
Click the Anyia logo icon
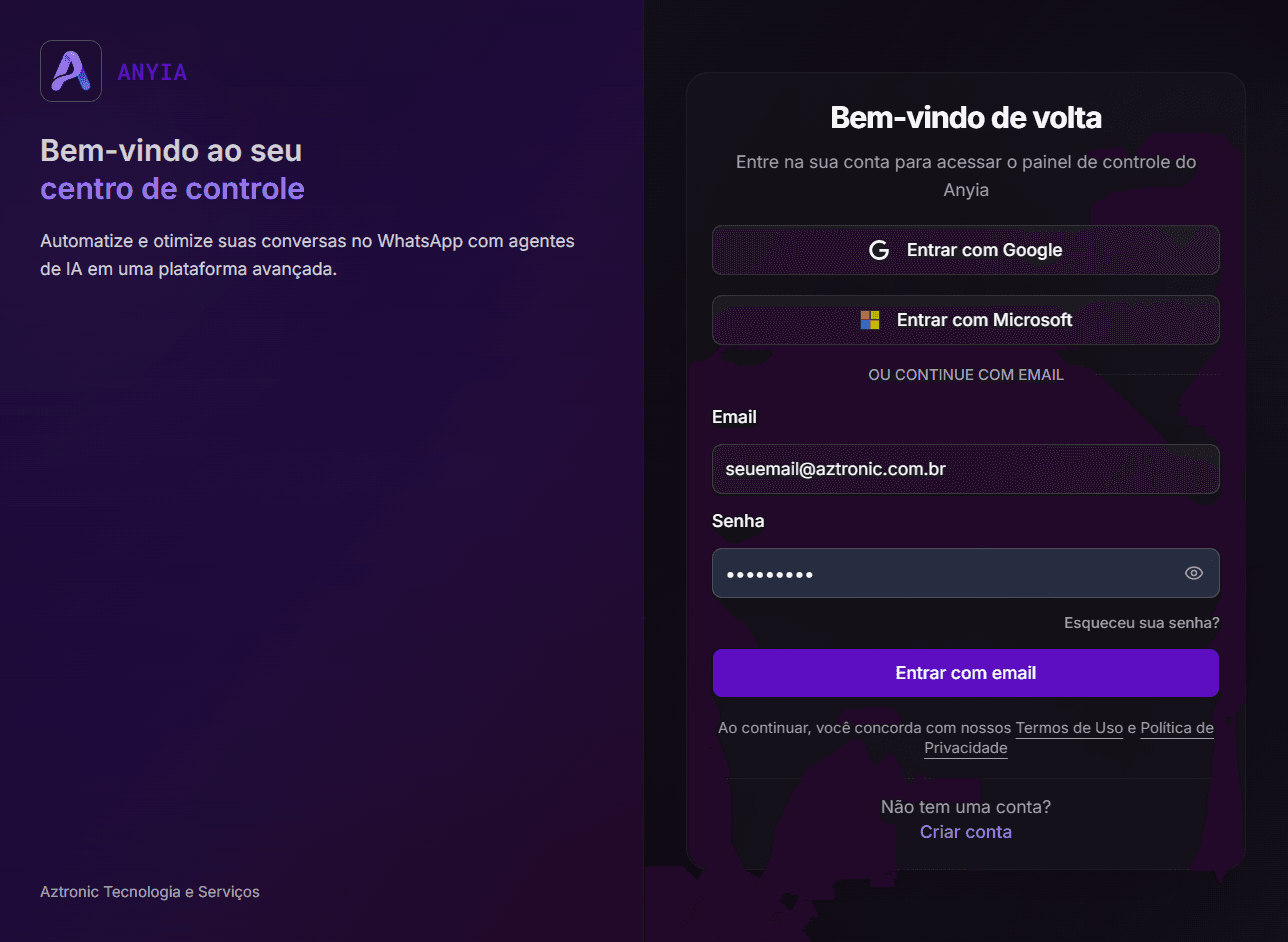tap(71, 71)
